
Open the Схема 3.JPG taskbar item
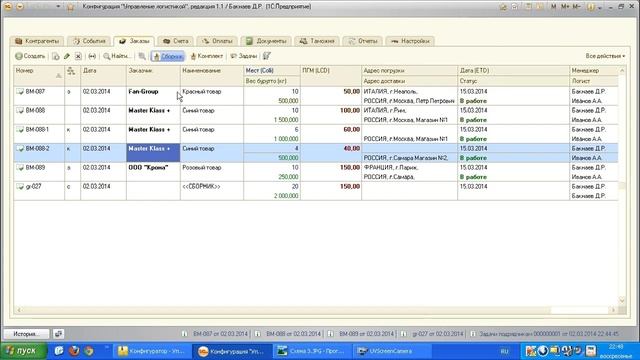click(313, 351)
